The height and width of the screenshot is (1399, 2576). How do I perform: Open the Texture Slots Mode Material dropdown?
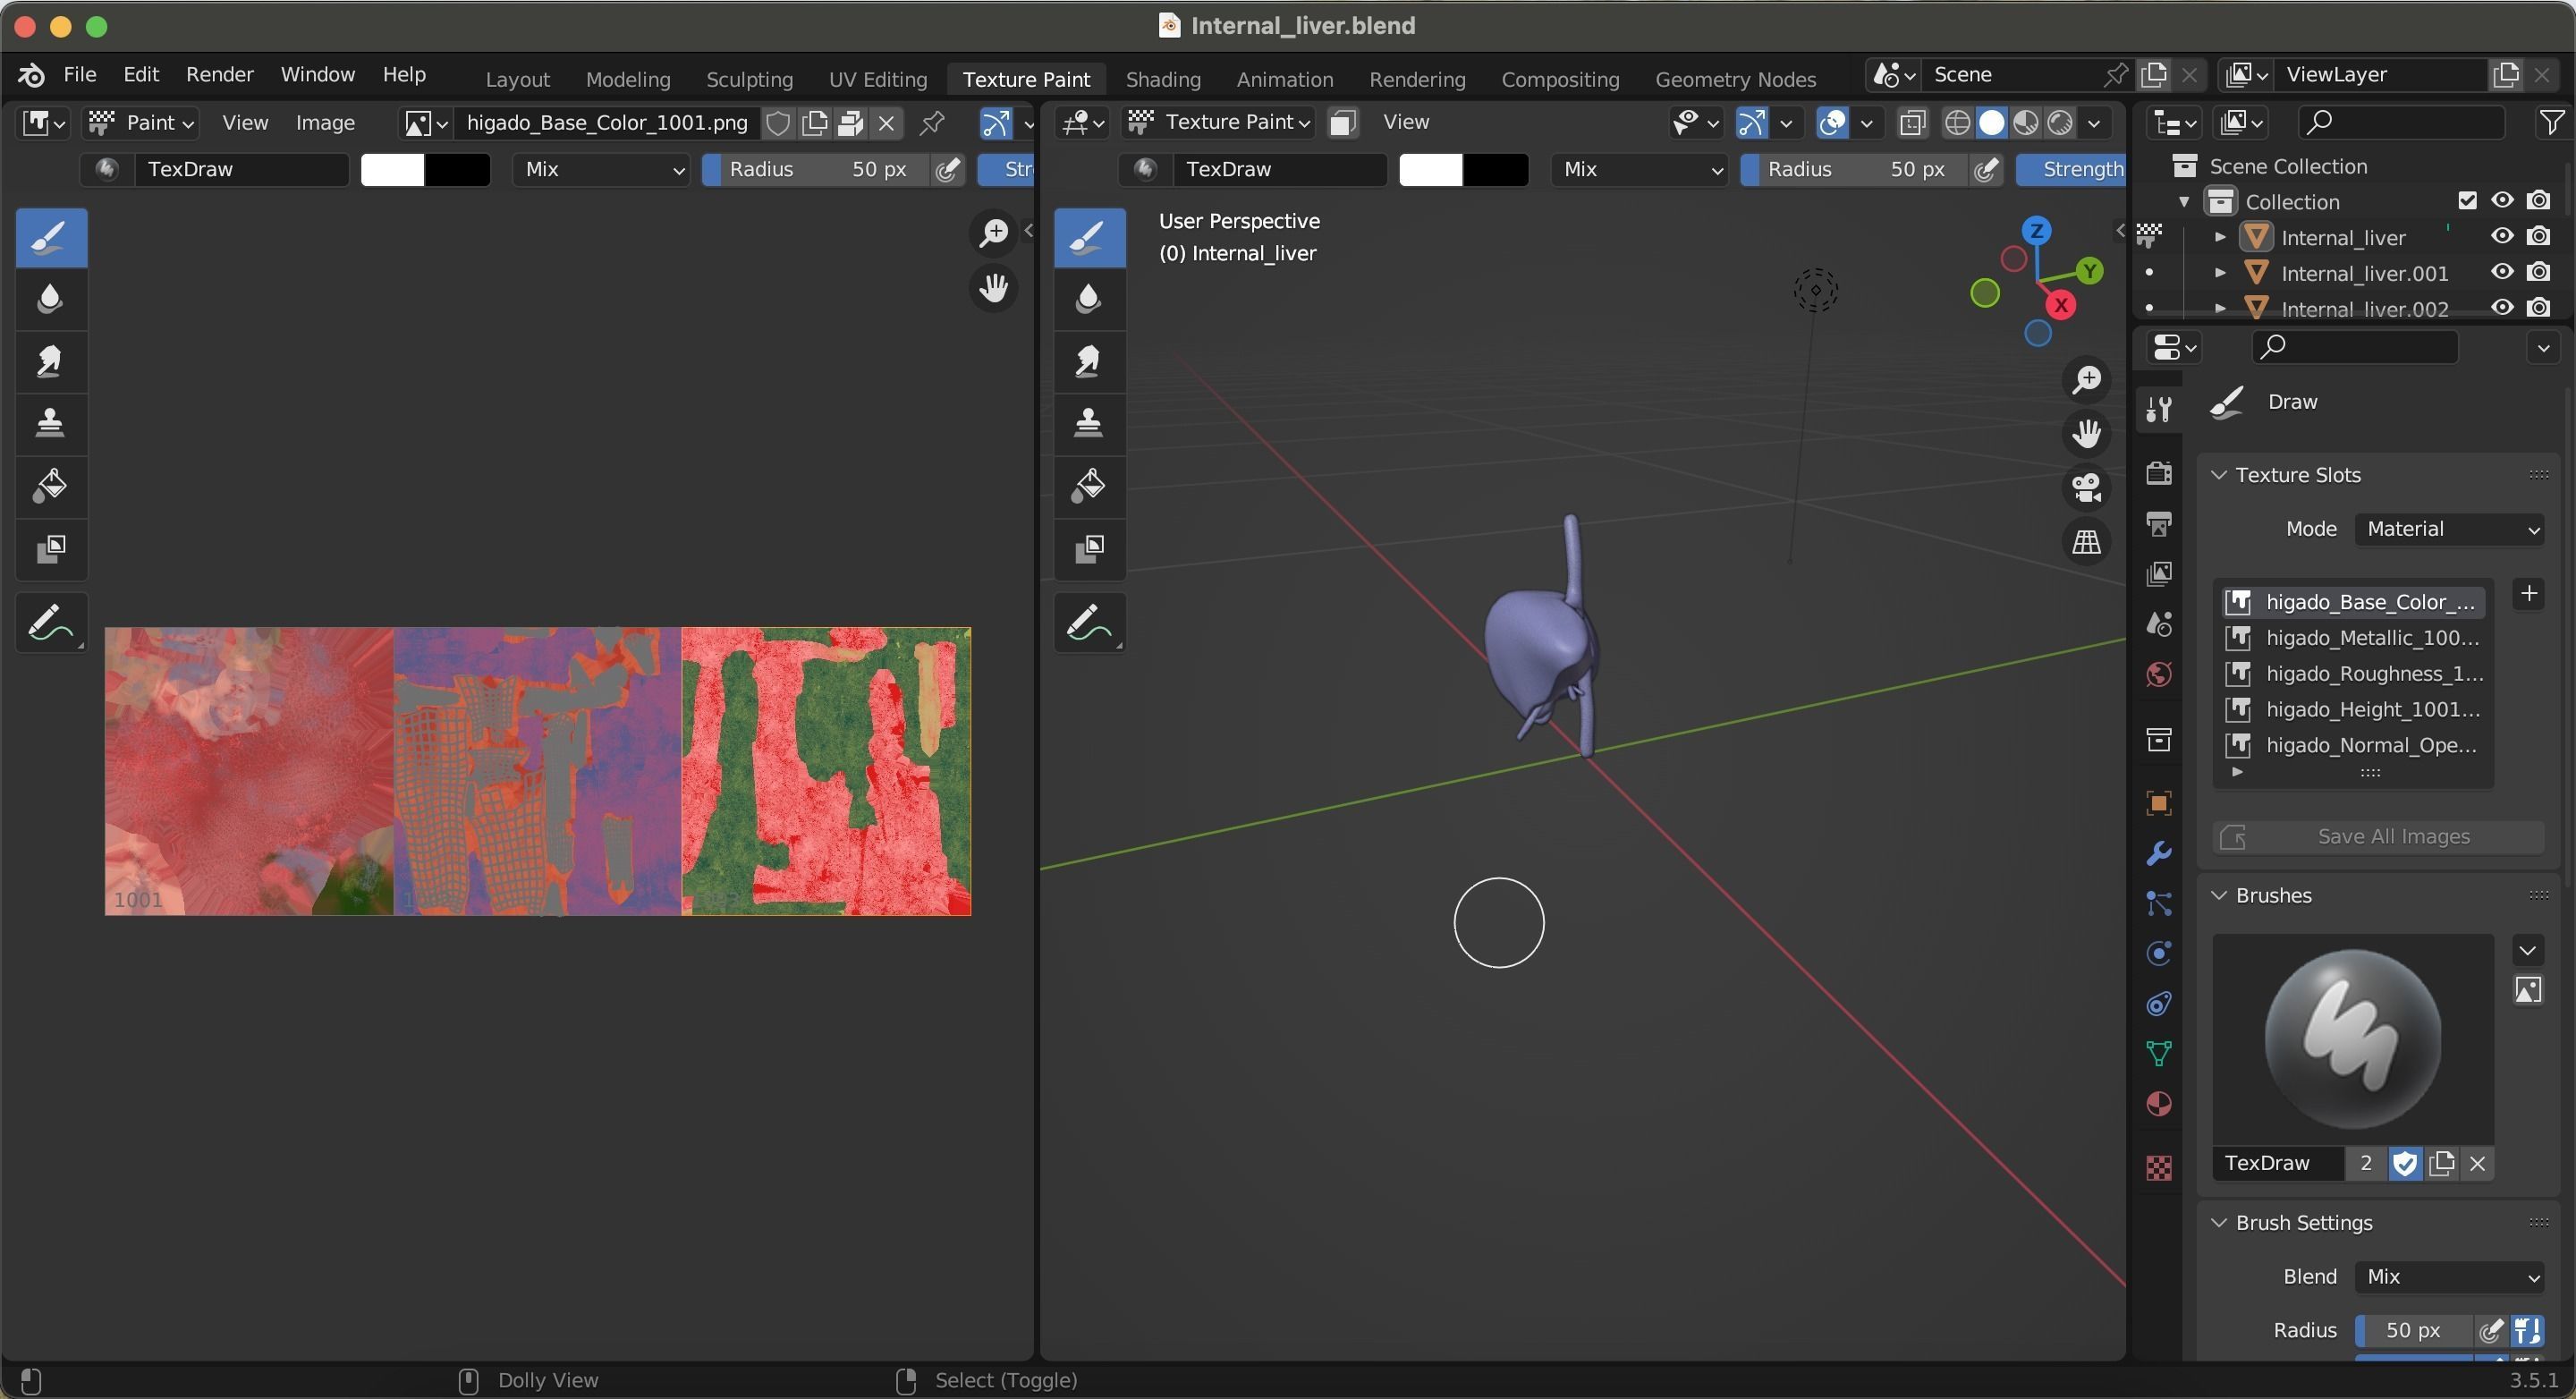coord(2449,529)
